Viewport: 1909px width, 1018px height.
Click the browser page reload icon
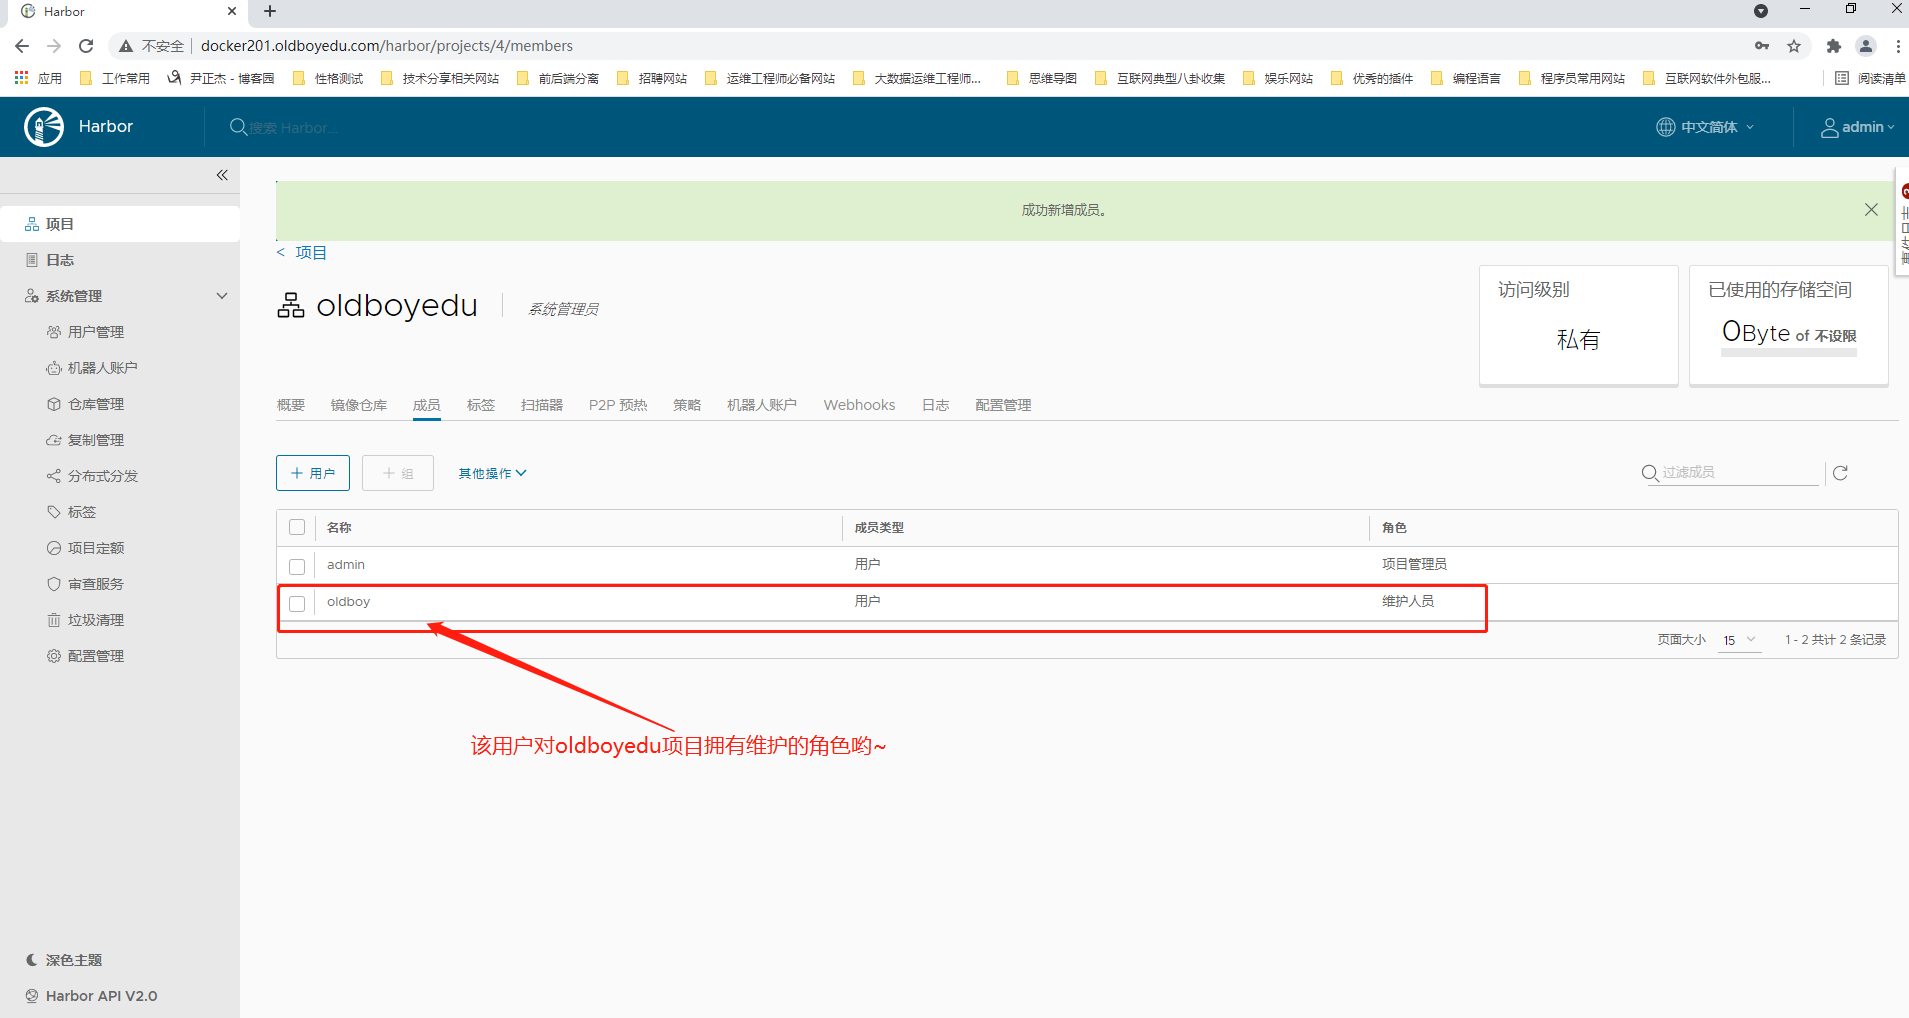click(x=86, y=46)
